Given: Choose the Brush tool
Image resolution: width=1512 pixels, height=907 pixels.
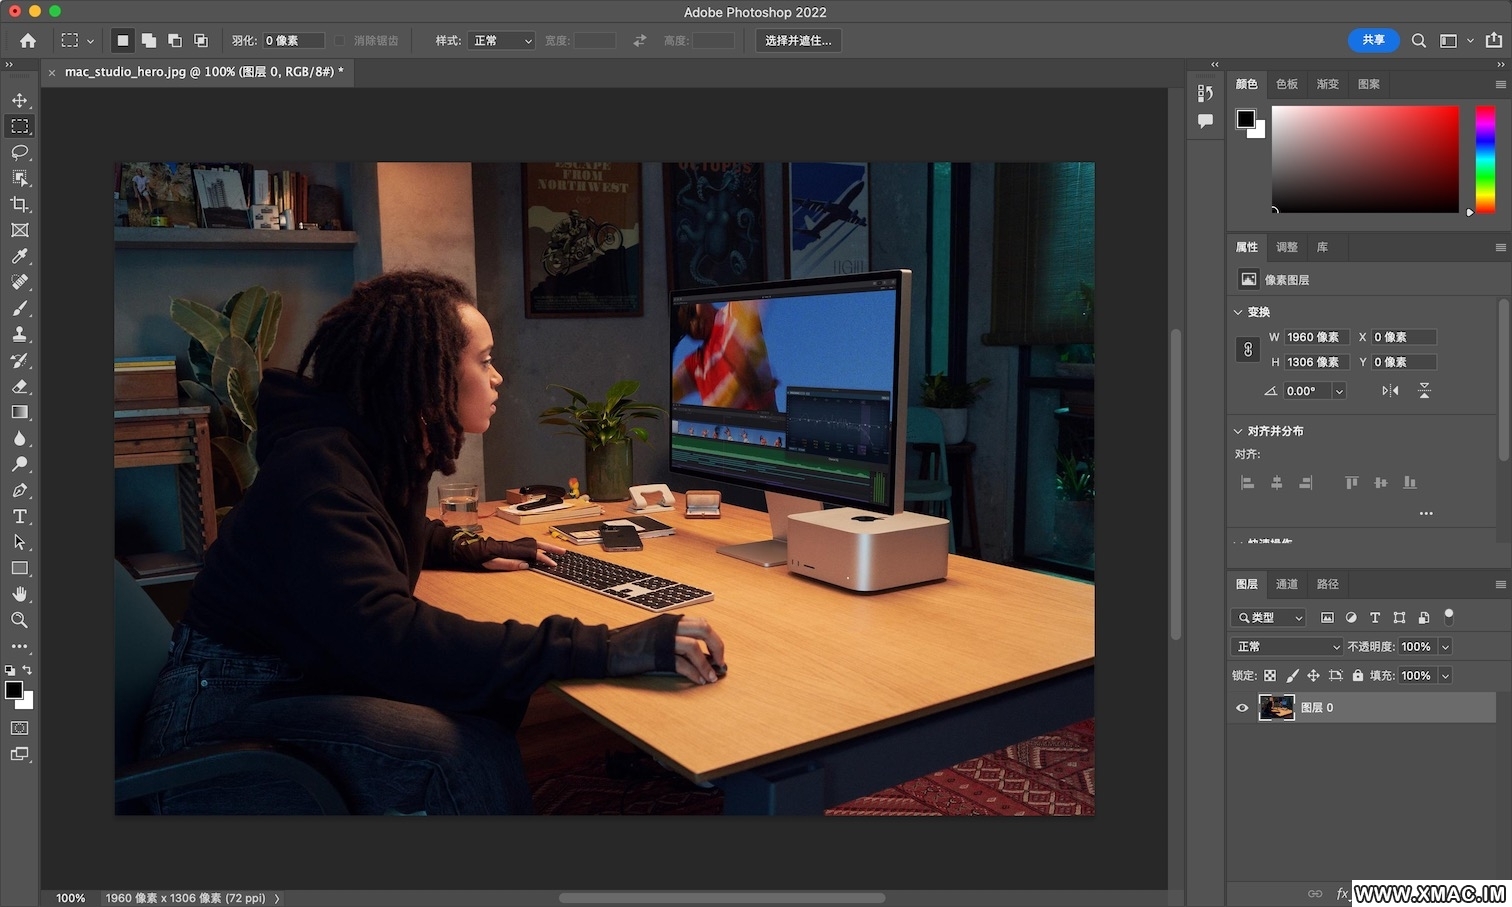Looking at the screenshot, I should pyautogui.click(x=20, y=308).
